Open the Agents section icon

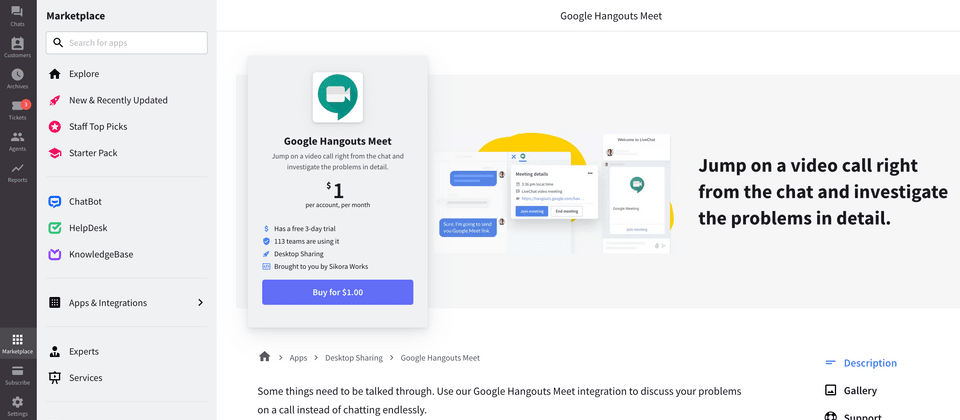(x=17, y=137)
